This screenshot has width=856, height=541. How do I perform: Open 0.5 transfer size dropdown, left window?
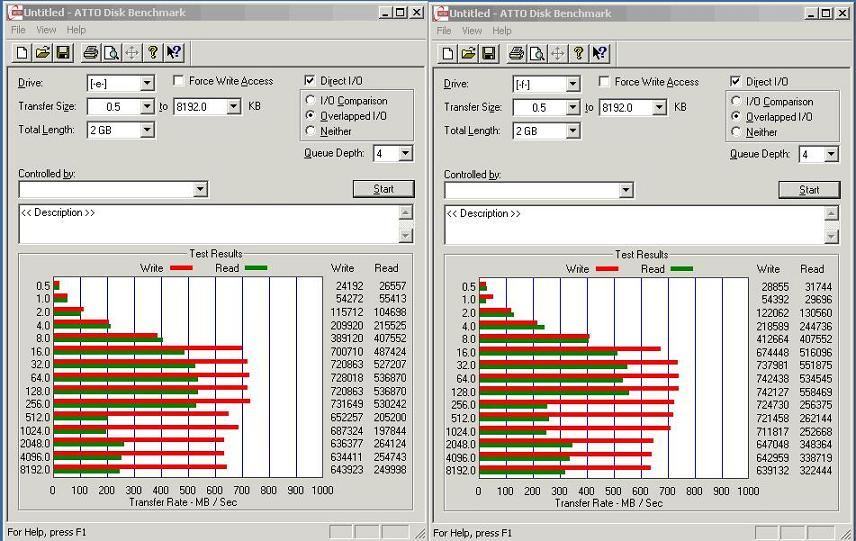point(147,106)
